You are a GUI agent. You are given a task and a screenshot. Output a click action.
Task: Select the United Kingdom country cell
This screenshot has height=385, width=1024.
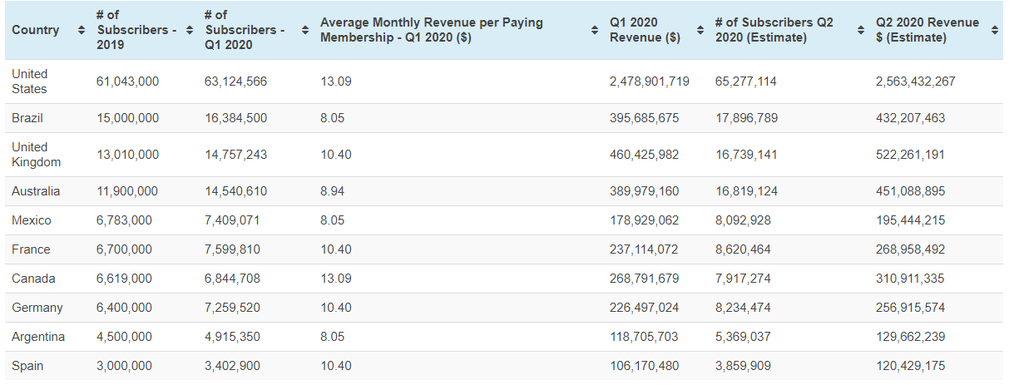tap(37, 155)
